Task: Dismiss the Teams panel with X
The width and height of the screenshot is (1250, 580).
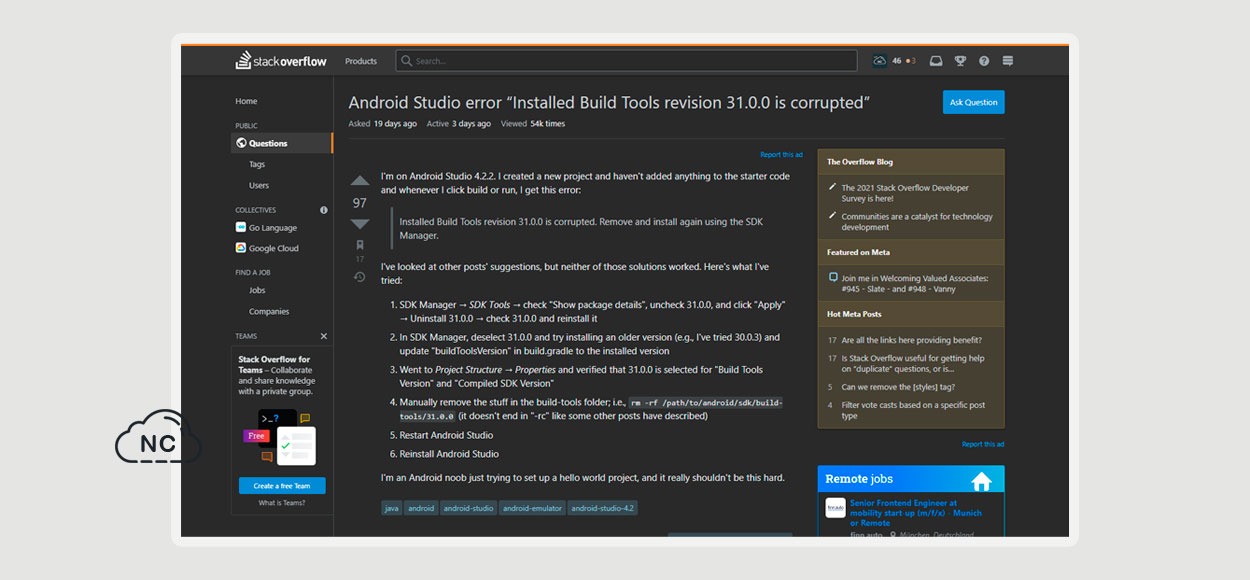Action: click(x=324, y=336)
